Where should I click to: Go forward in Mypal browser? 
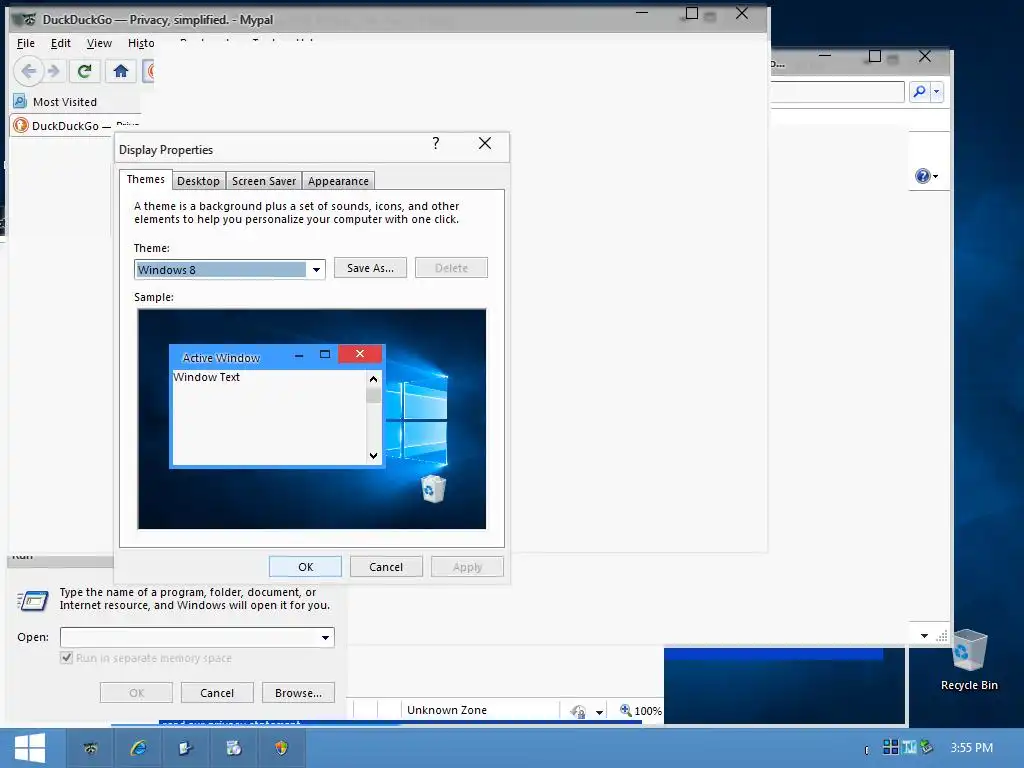coord(54,71)
